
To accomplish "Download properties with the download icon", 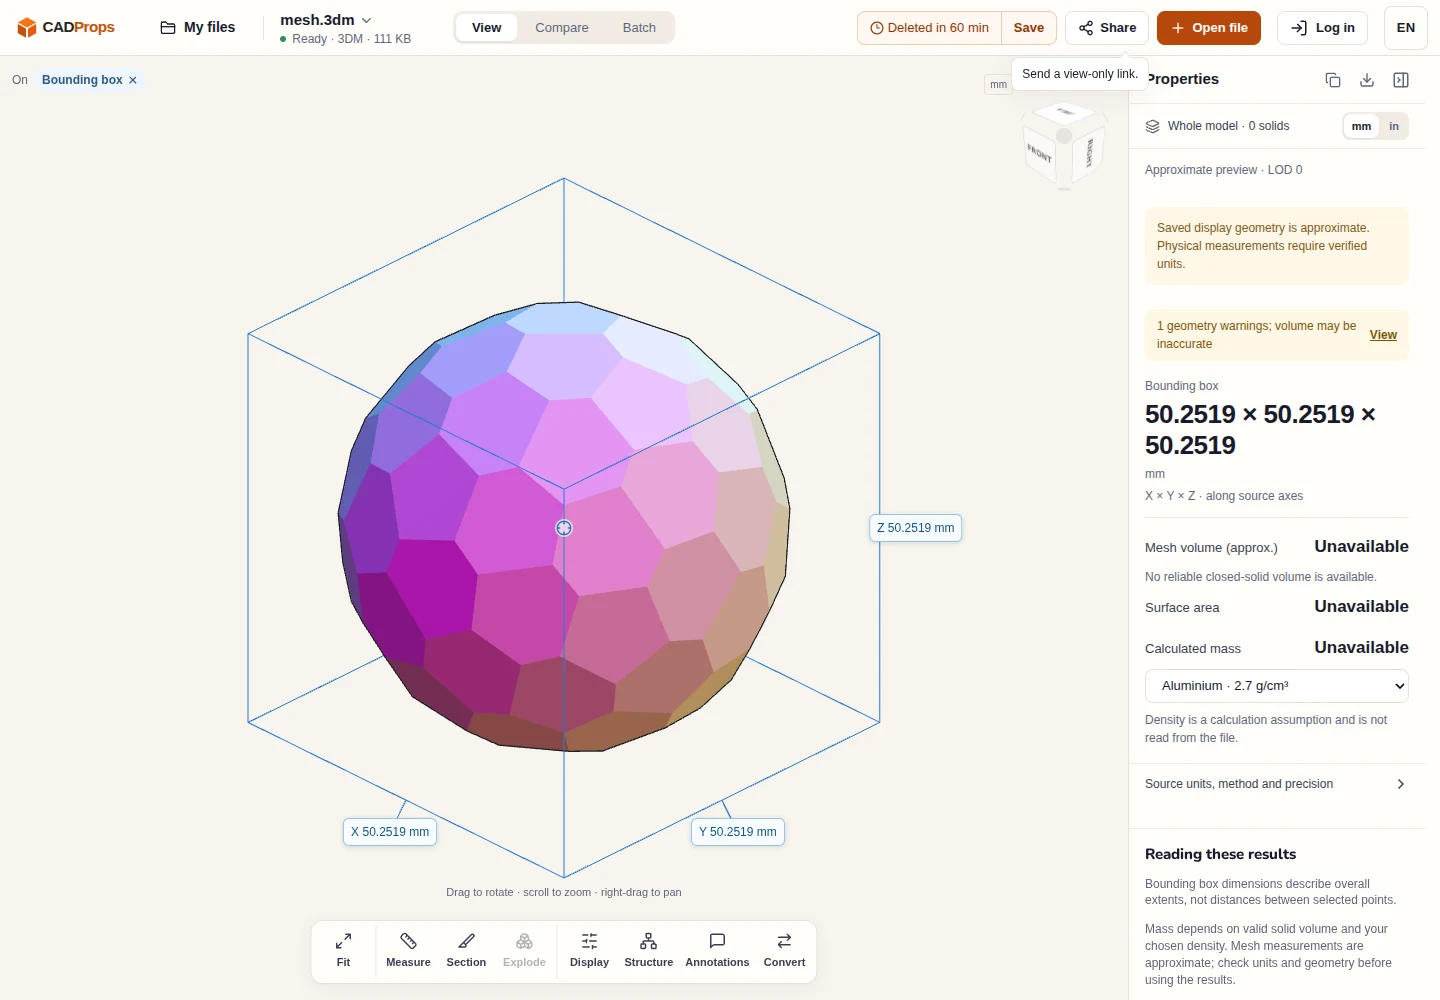I will (1367, 80).
